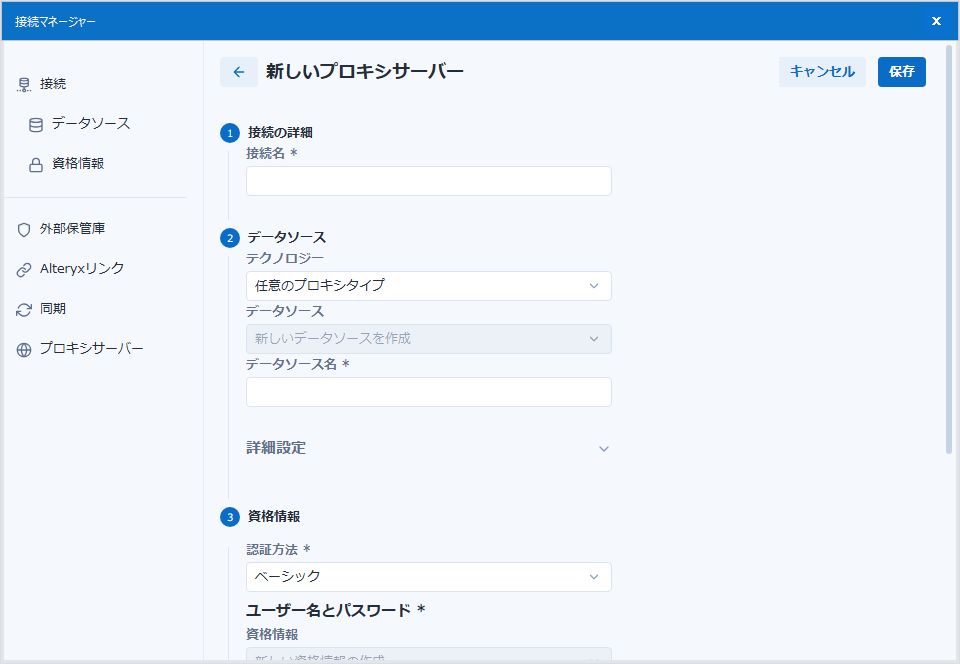960x664 pixels.
Task: Open the 認証方法 ベーシック dropdown
Action: click(x=429, y=576)
